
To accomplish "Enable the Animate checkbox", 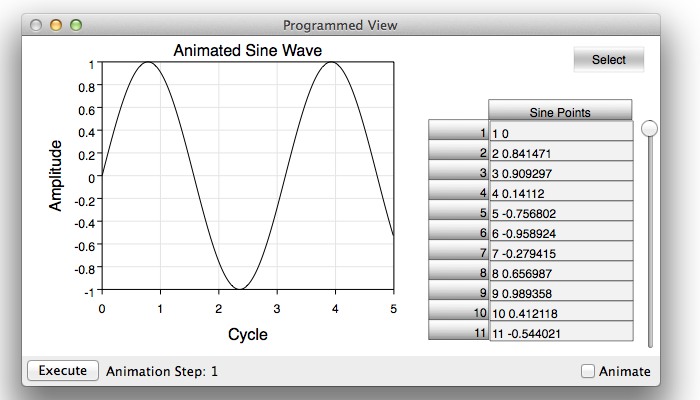I will click(588, 371).
